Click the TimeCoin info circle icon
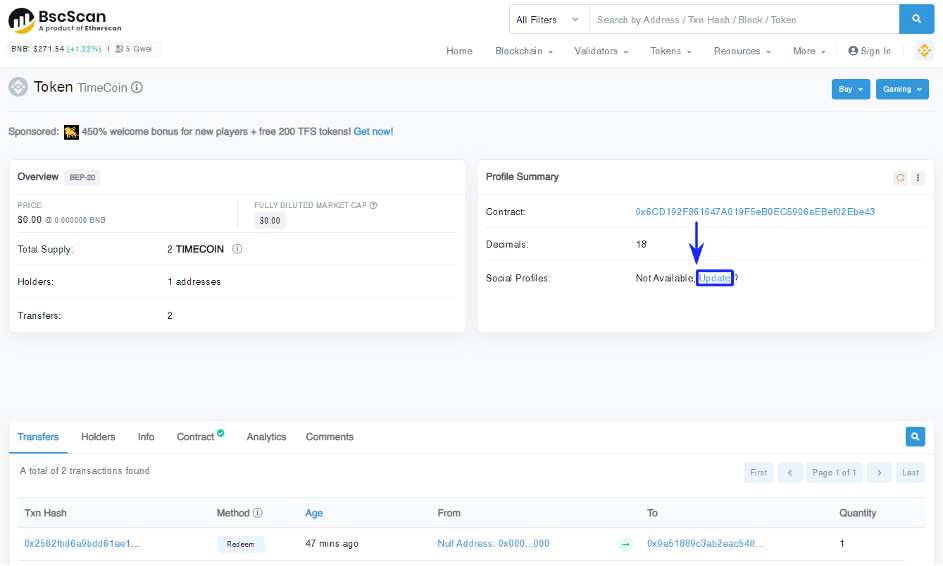This screenshot has height=566, width=943. coord(137,87)
